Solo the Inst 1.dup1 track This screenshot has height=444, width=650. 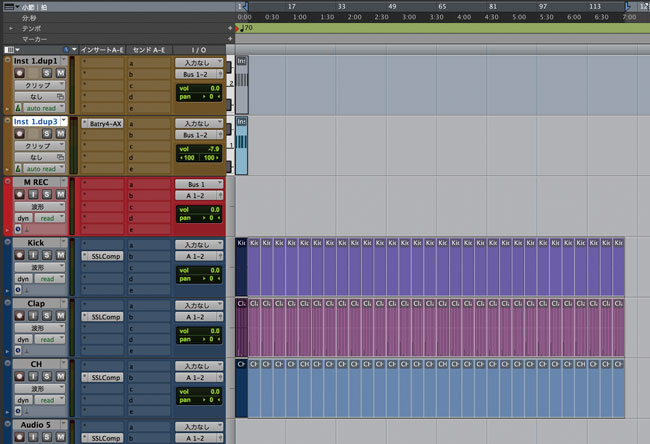point(47,73)
